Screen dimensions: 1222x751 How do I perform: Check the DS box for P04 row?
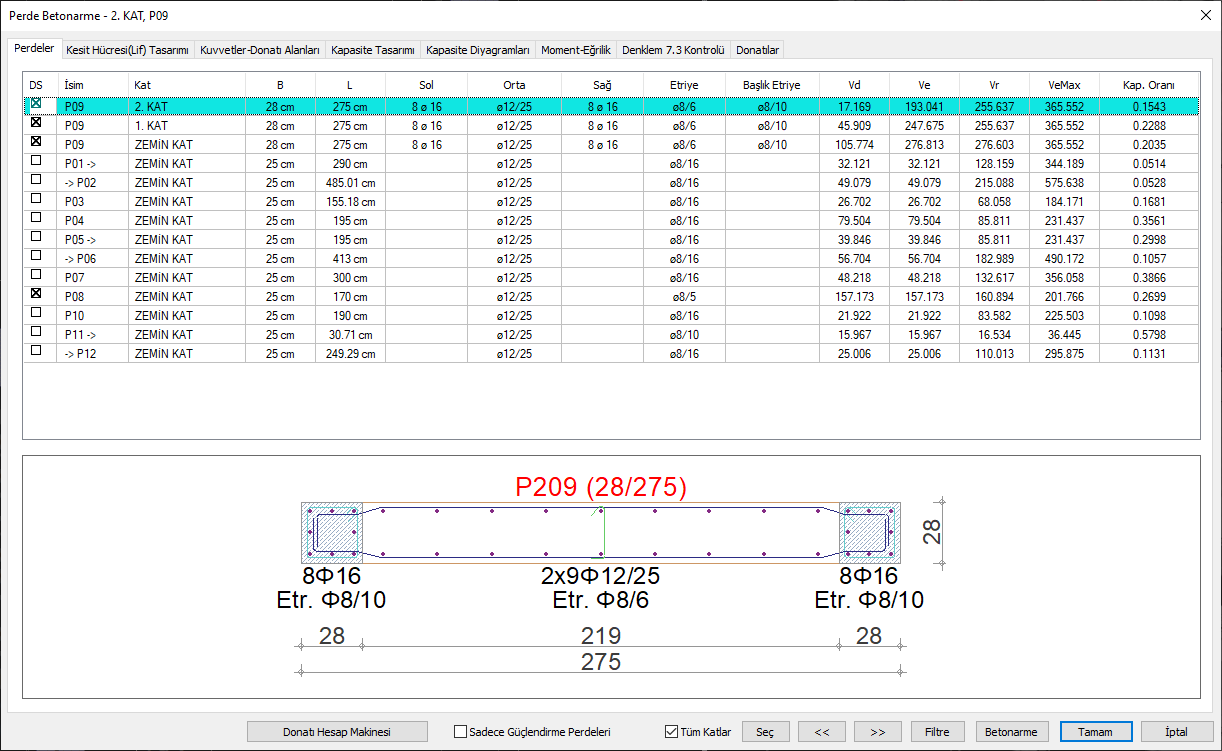click(36, 217)
